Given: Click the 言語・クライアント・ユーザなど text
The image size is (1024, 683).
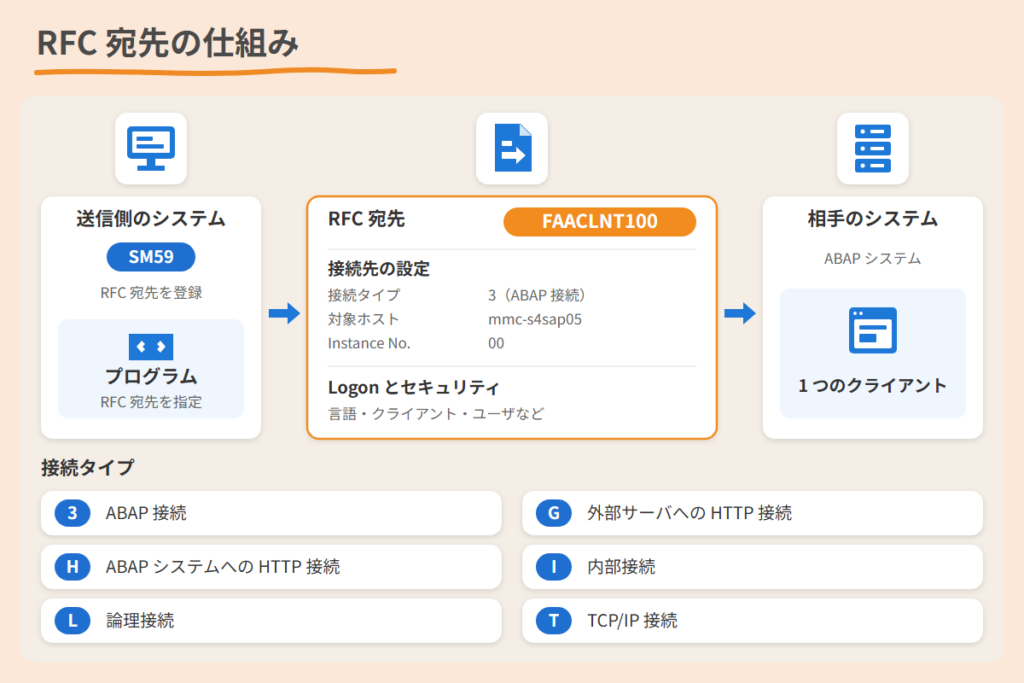Looking at the screenshot, I should tap(436, 414).
